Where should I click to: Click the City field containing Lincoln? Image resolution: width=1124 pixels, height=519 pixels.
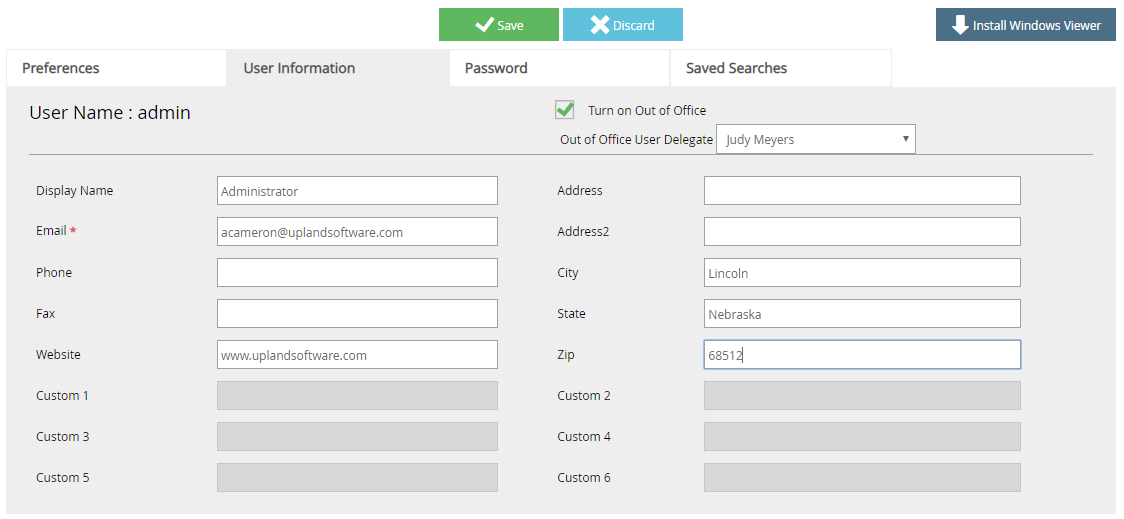coord(862,272)
